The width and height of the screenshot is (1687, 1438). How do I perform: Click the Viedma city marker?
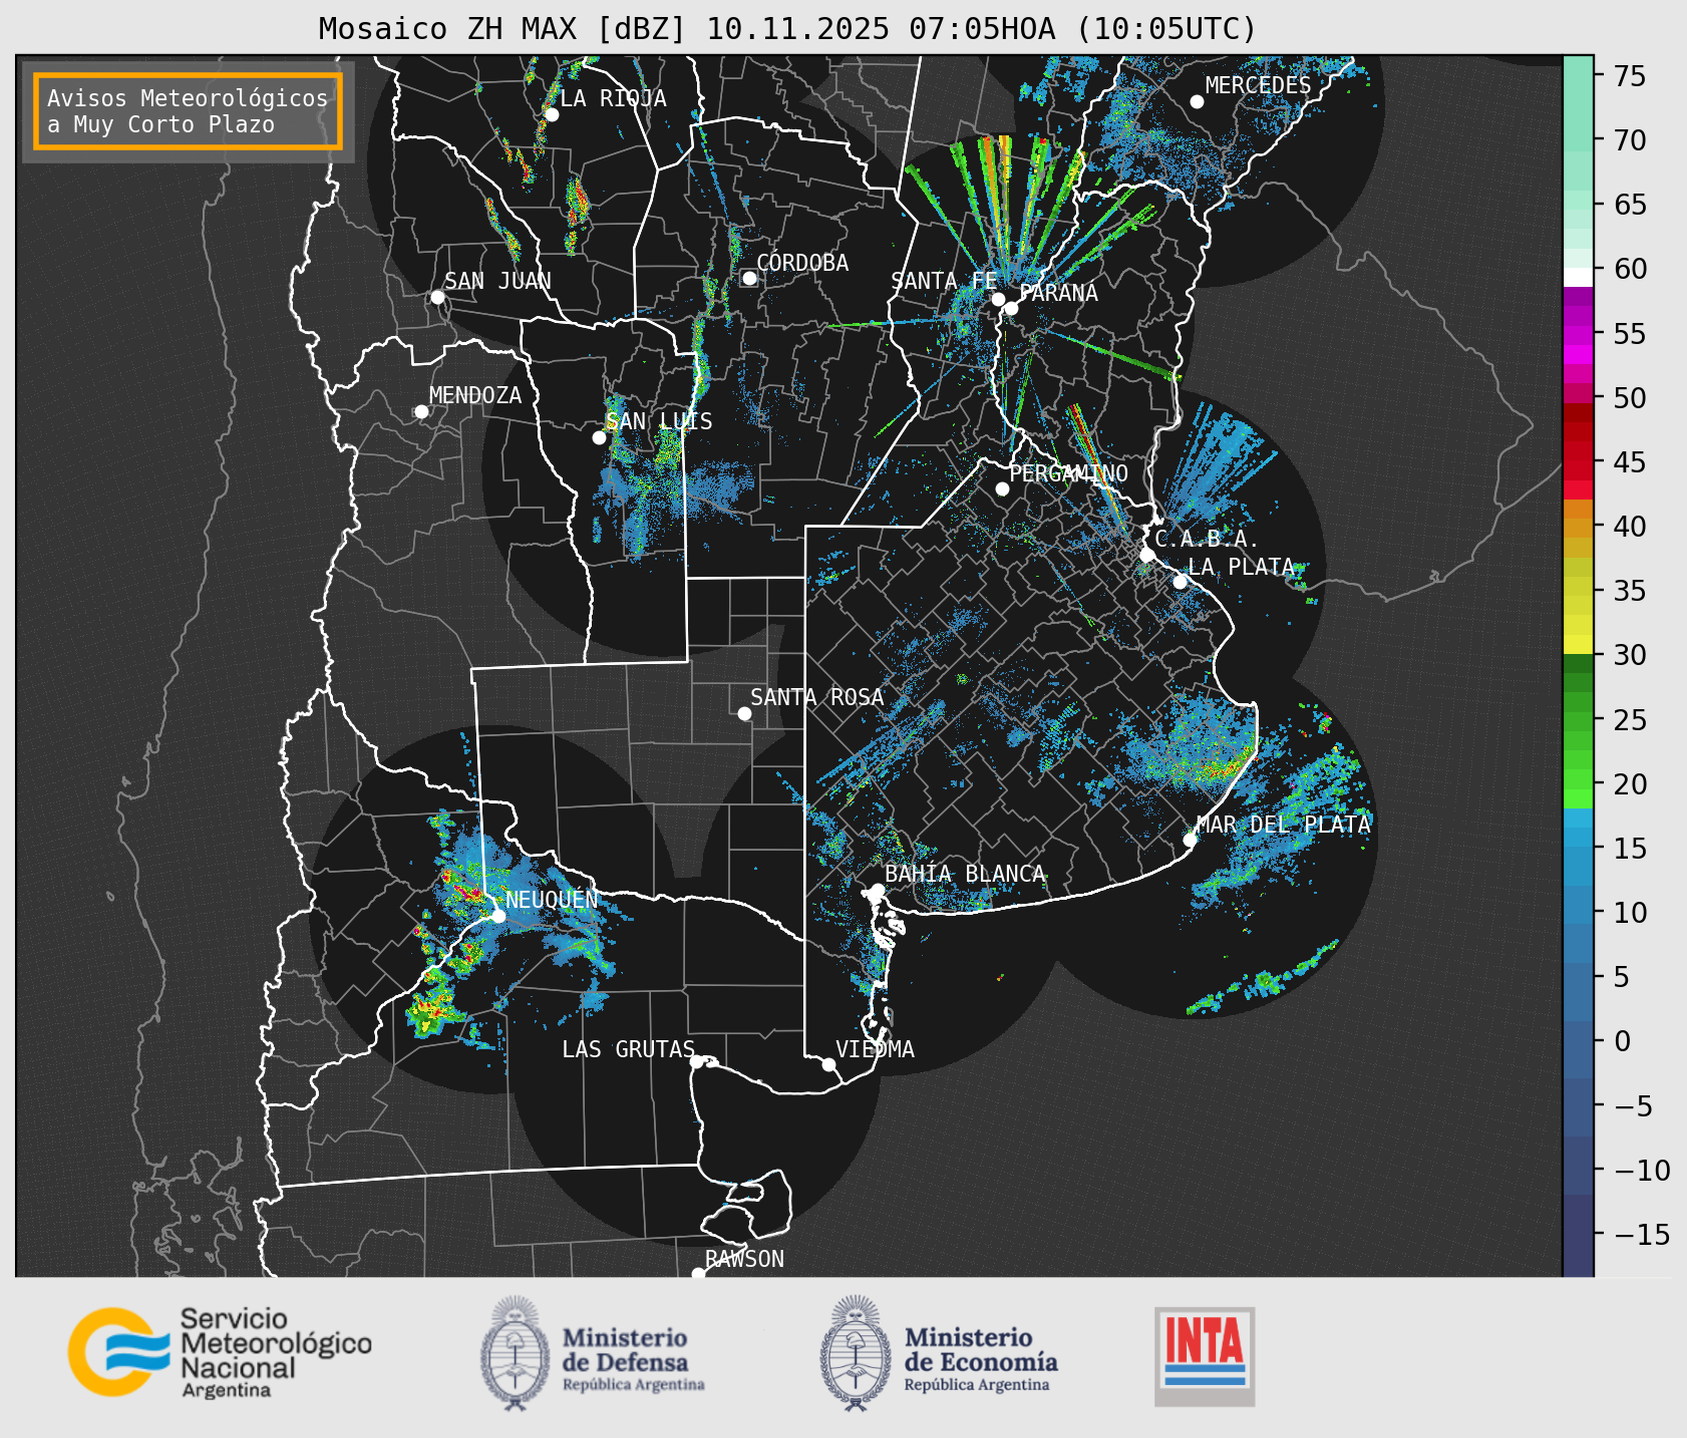tap(829, 1065)
